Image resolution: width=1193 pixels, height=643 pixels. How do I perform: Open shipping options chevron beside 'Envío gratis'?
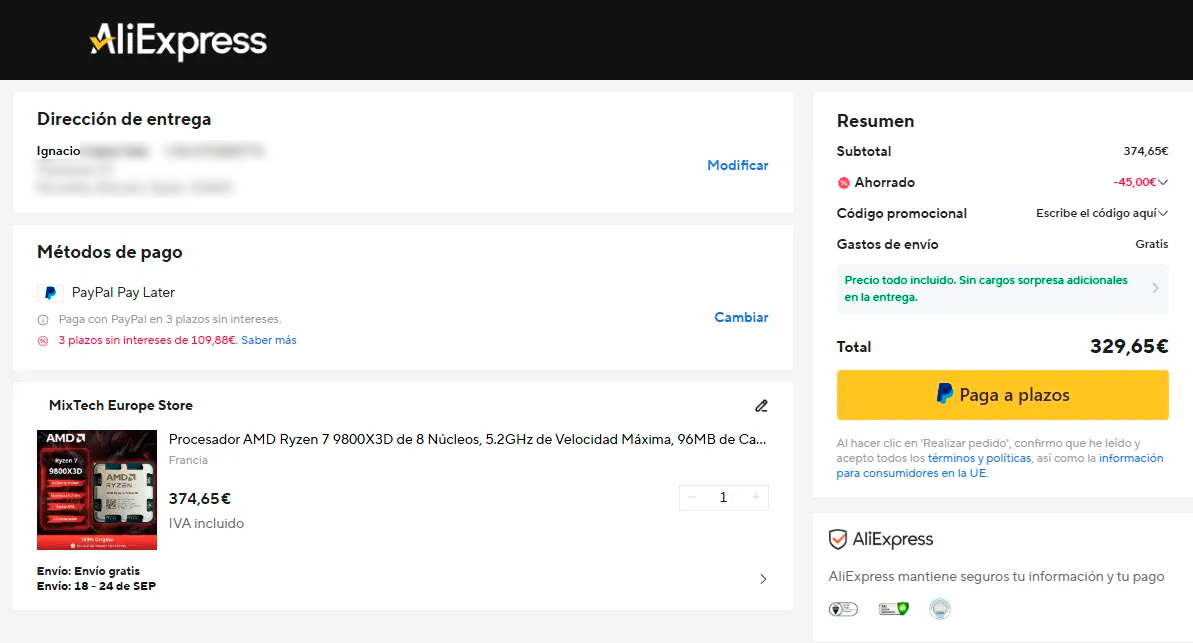click(x=763, y=579)
